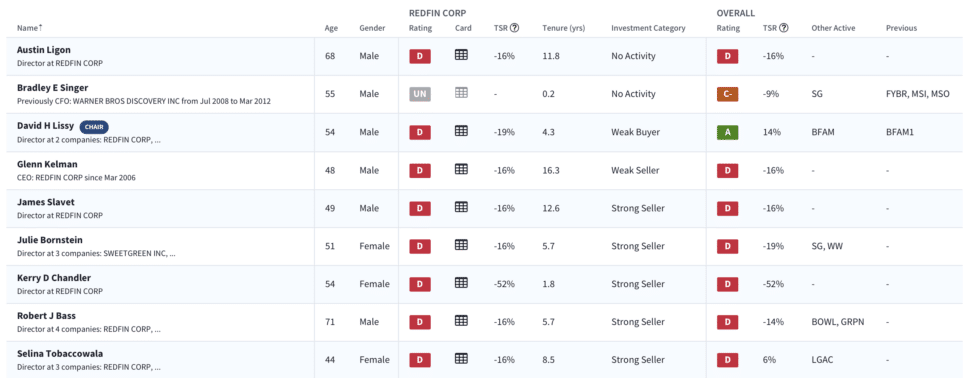Click the CHAIR badge beside David H Lissy
Viewport: 980px width, 378px height.
pos(94,126)
